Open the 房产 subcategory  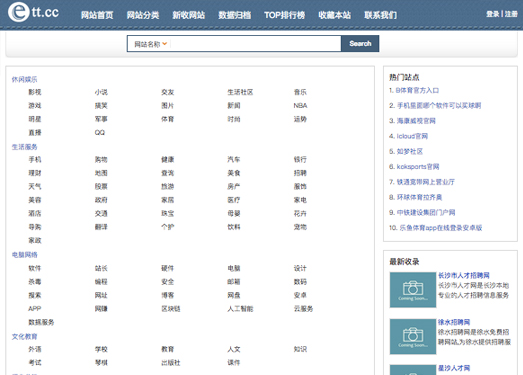pos(234,186)
